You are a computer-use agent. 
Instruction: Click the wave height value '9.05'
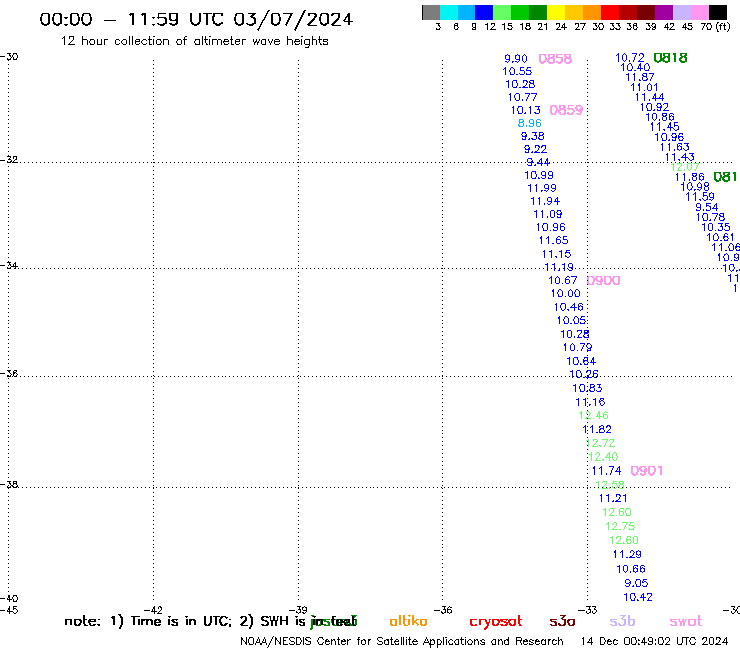click(636, 583)
